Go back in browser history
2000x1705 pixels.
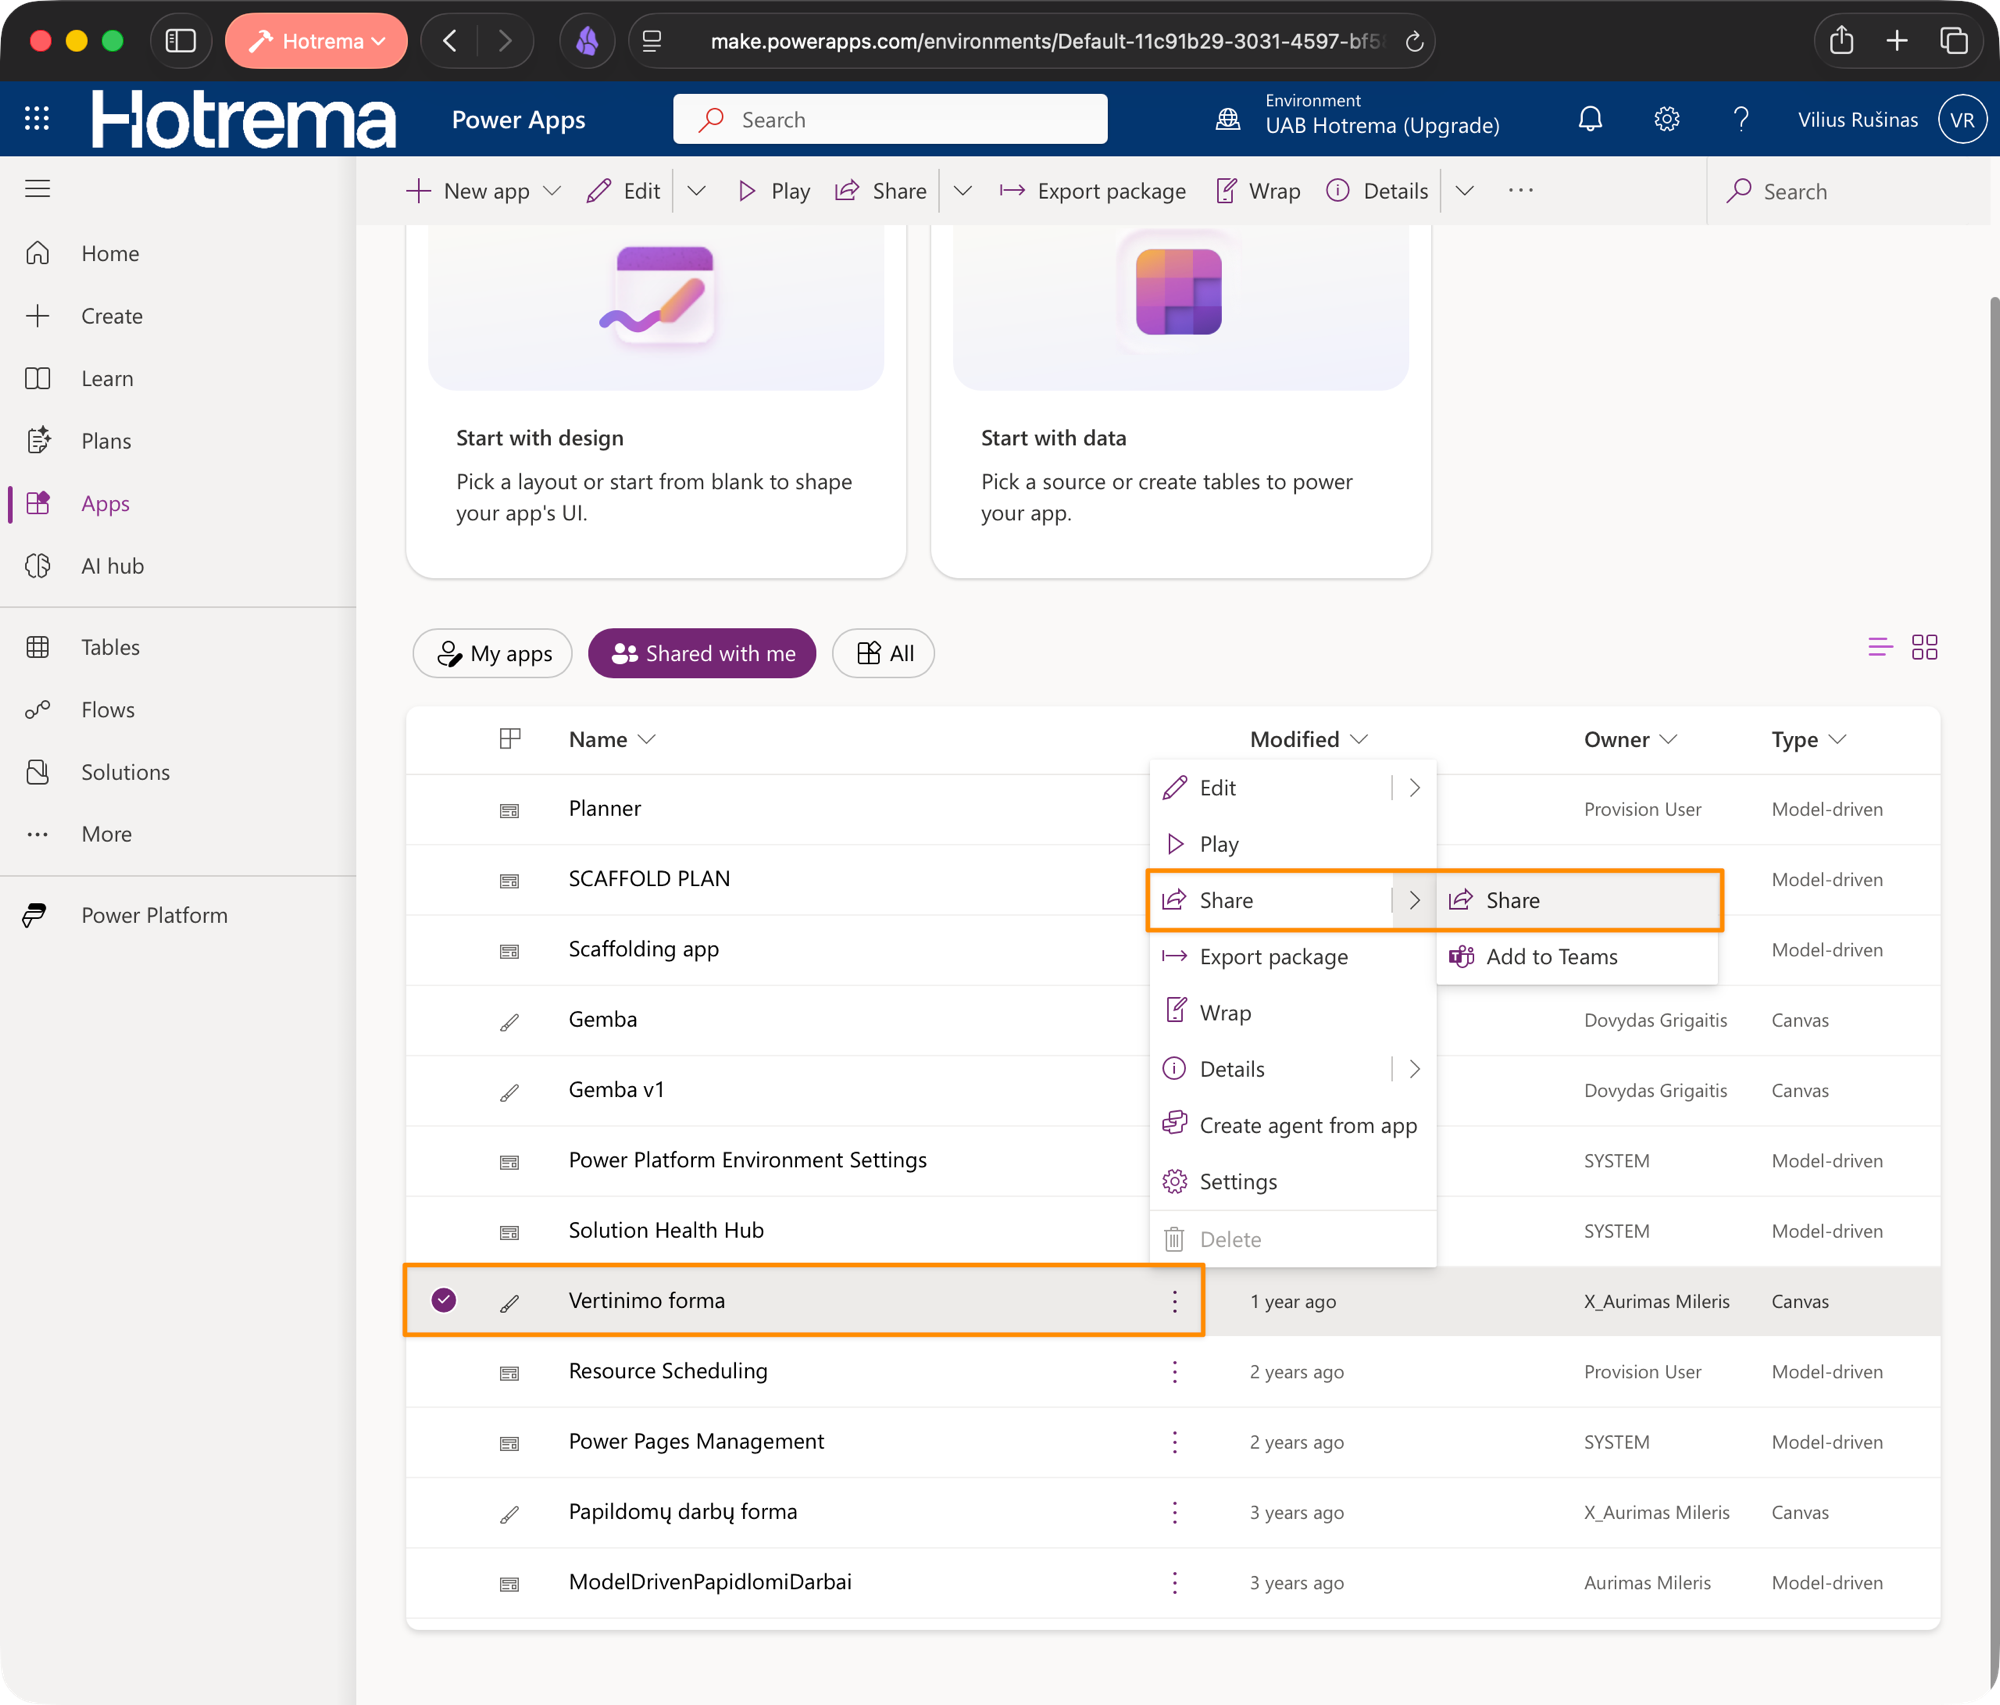pyautogui.click(x=450, y=41)
